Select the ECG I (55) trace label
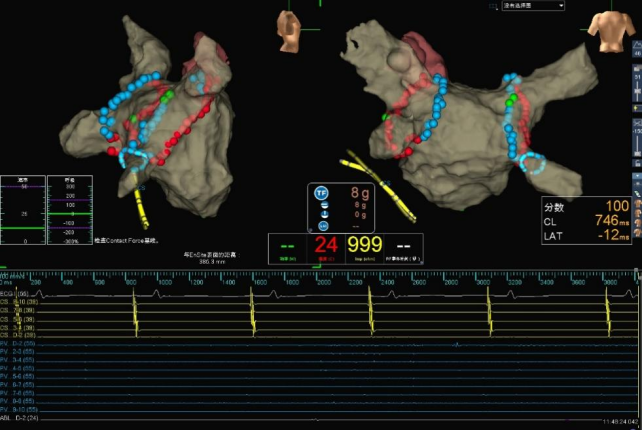This screenshot has width=642, height=430. click(x=14, y=294)
